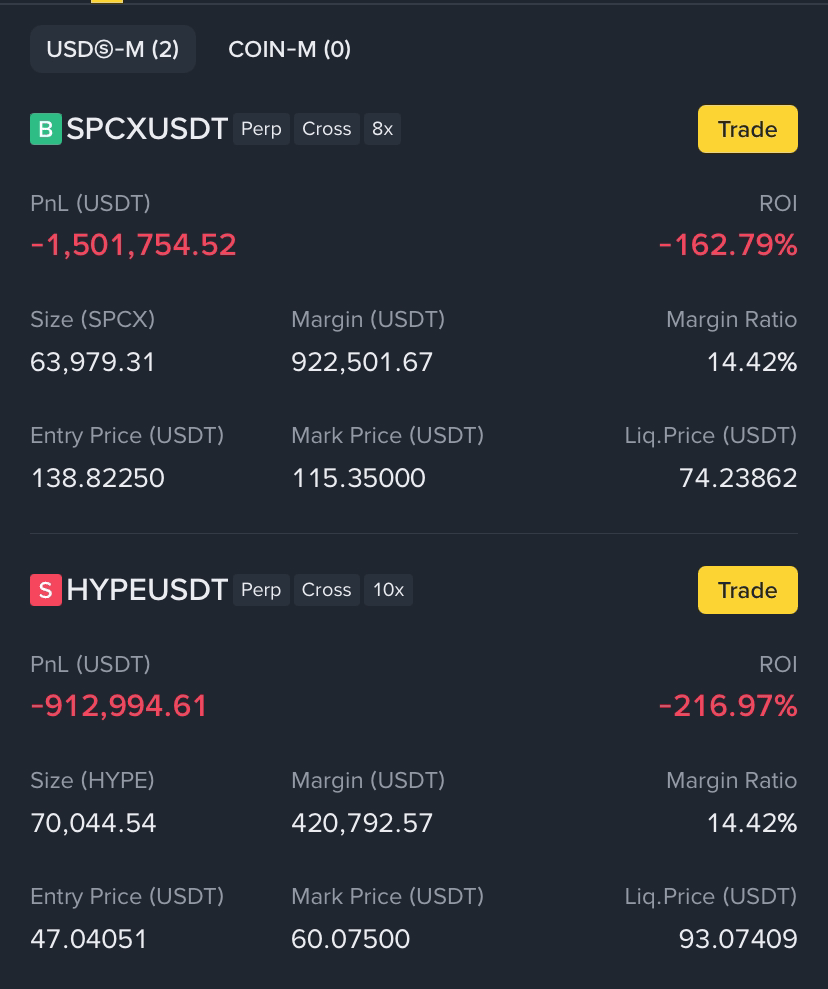Select the 8x leverage tag on SPCXUSDT
828x989 pixels.
pyautogui.click(x=382, y=129)
